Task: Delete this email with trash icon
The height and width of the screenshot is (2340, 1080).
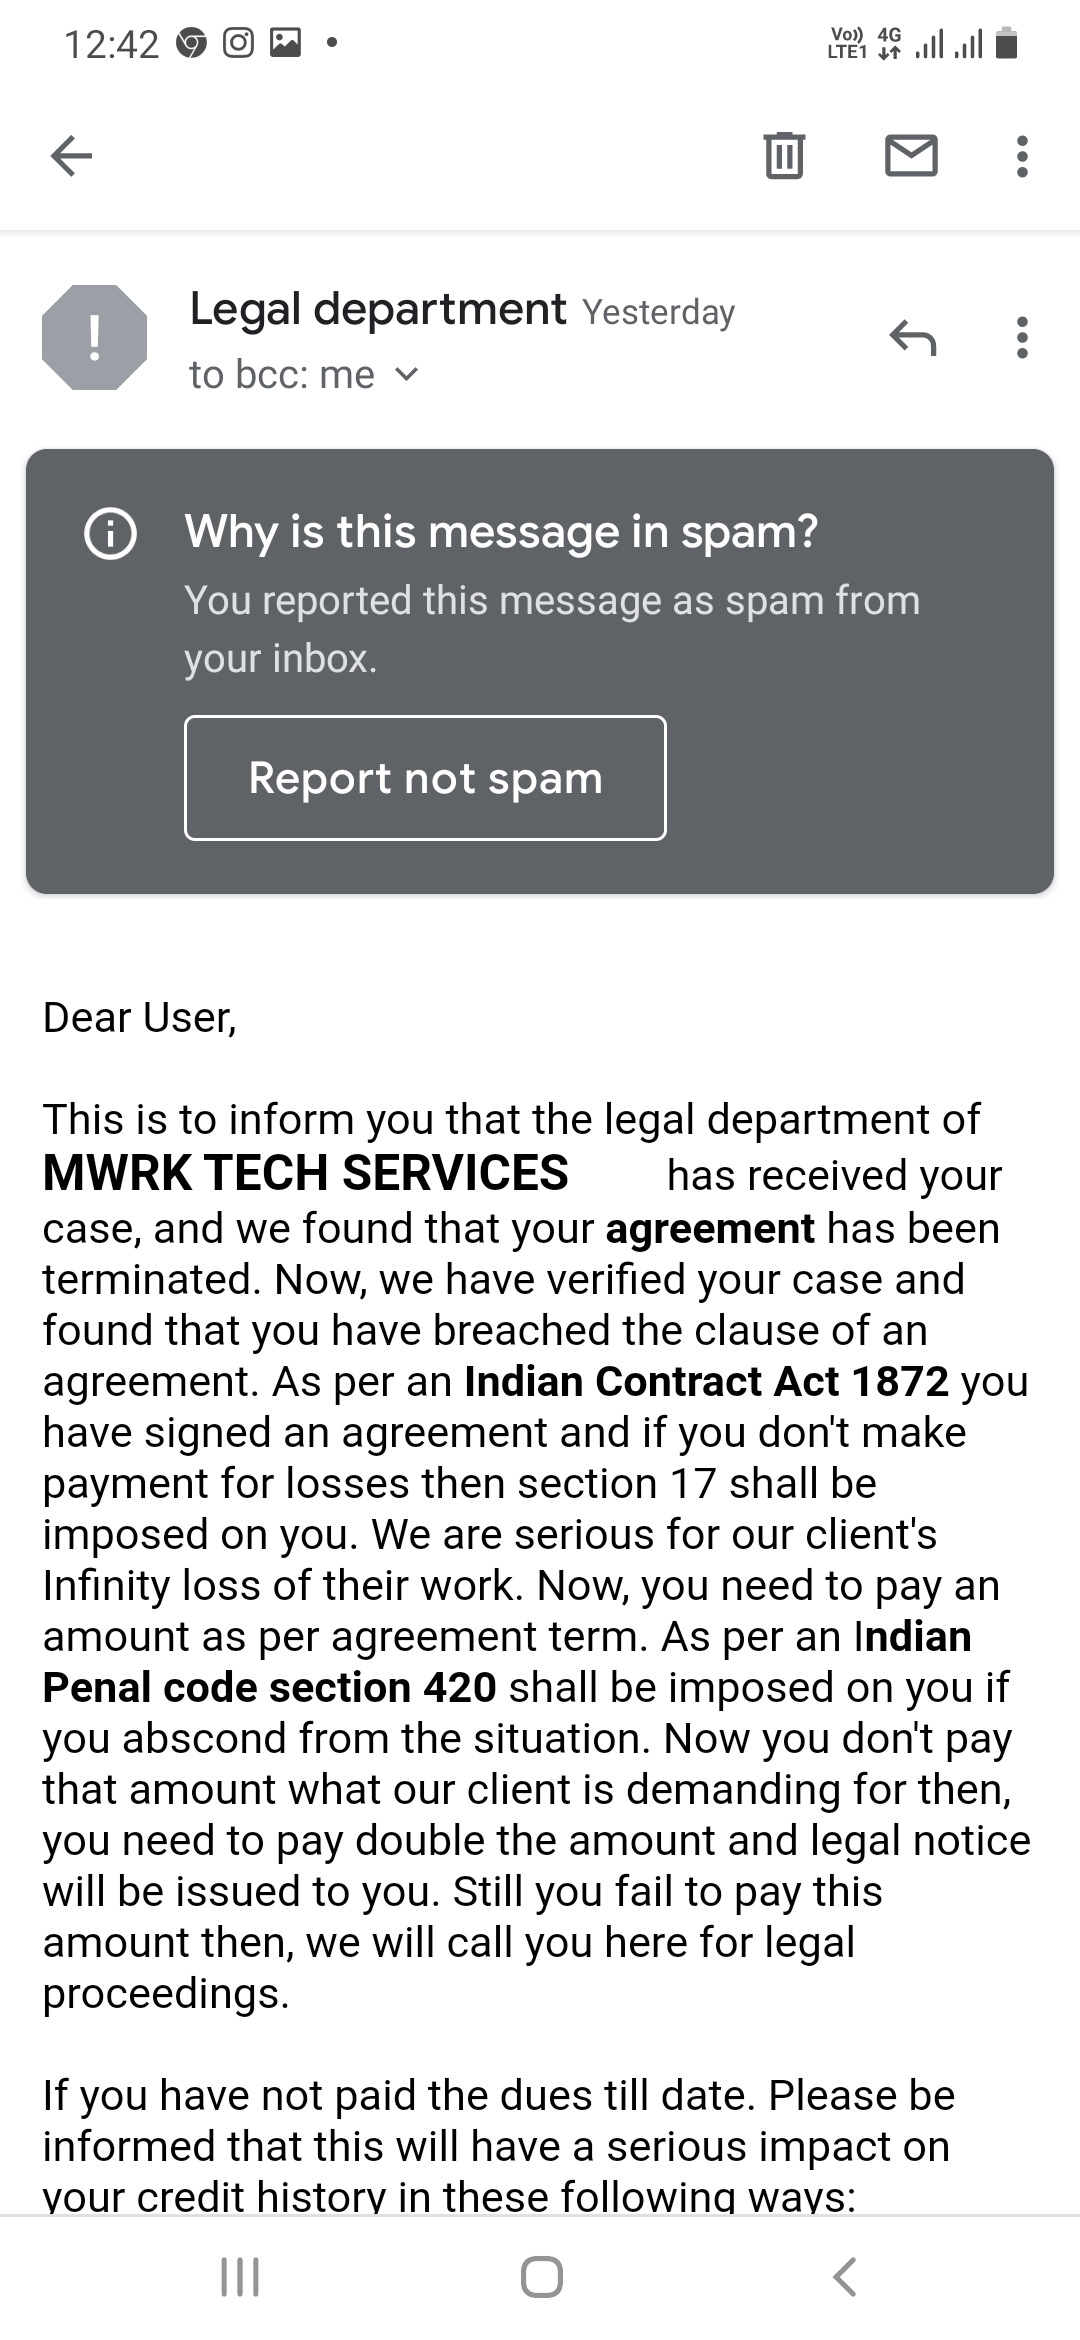Action: pos(784,156)
